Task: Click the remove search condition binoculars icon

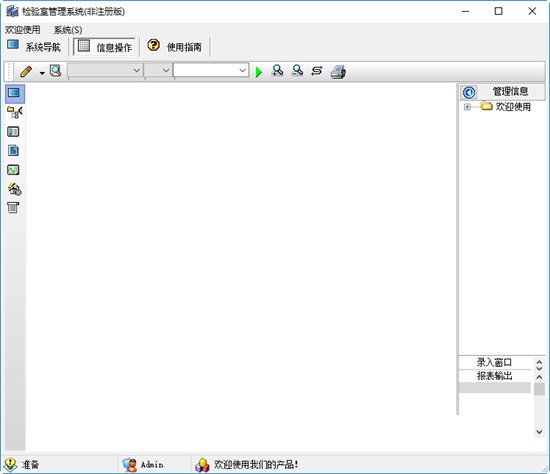Action: [x=297, y=71]
